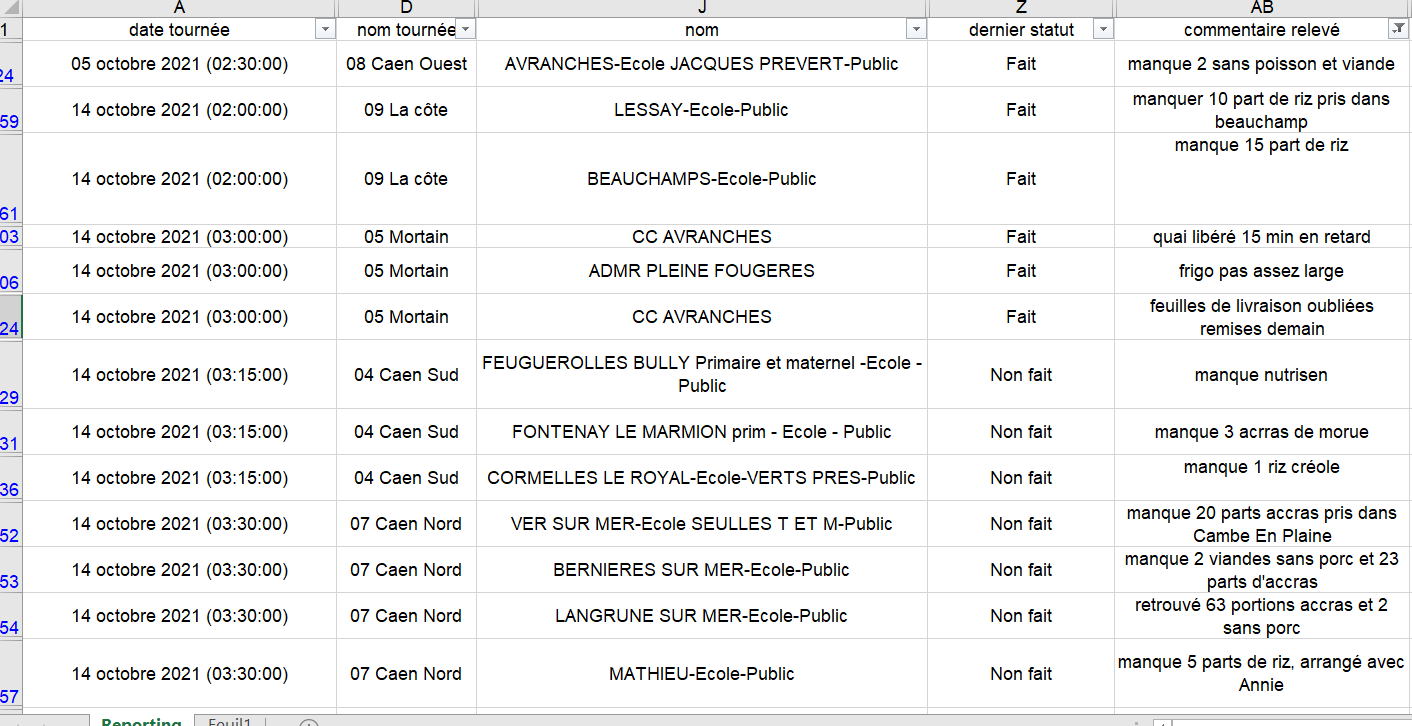Select comment 'manque 2 sans poisson et viande'
The width and height of the screenshot is (1412, 726).
(x=1262, y=64)
